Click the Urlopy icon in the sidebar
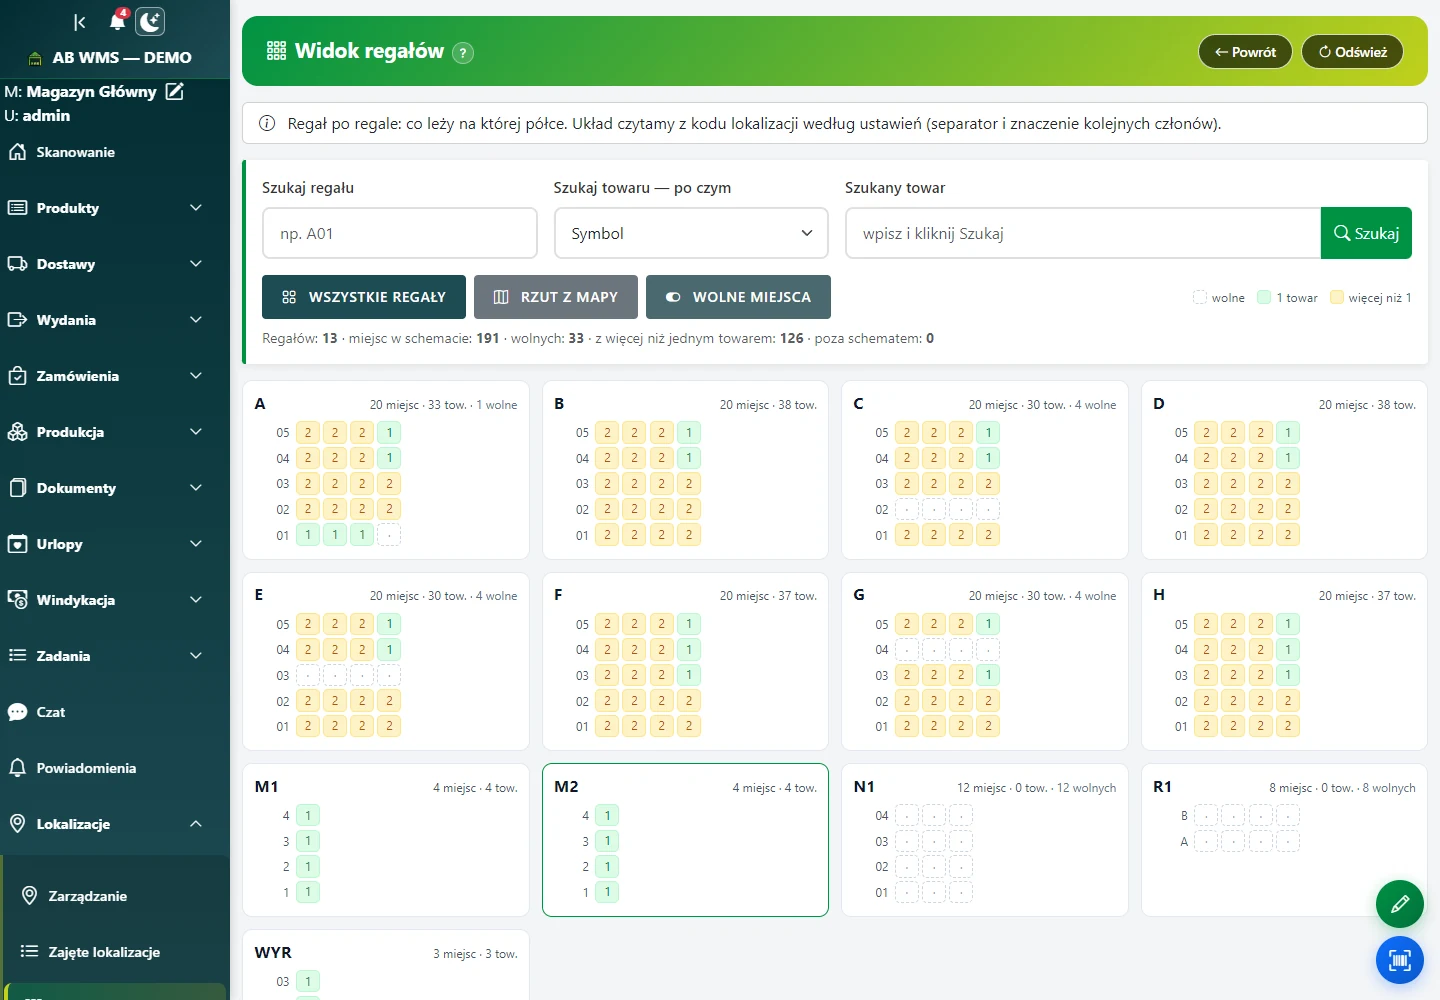This screenshot has height=1000, width=1440. coord(17,544)
